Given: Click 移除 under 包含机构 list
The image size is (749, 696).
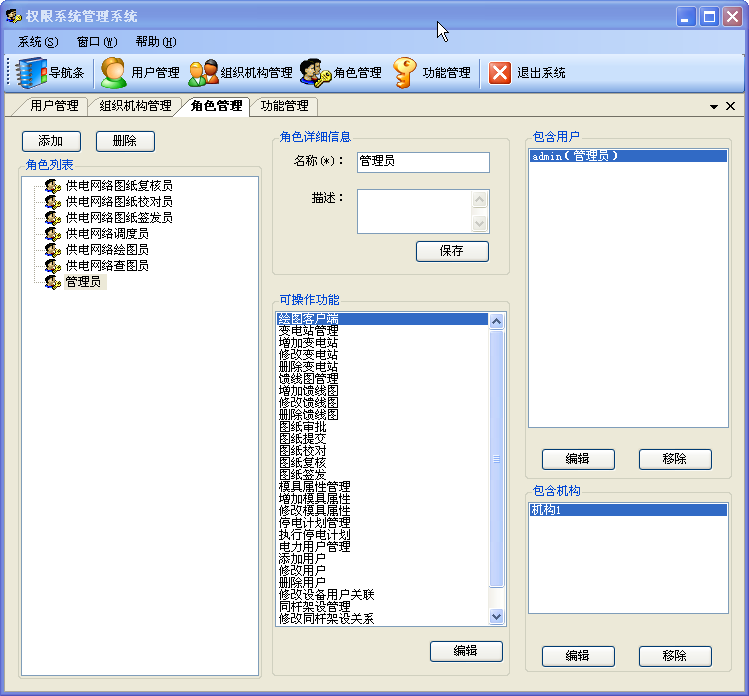Looking at the screenshot, I should 675,656.
